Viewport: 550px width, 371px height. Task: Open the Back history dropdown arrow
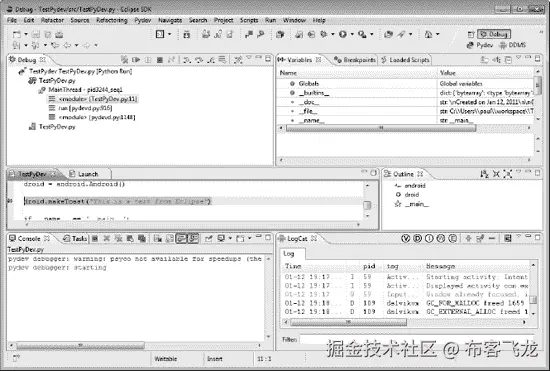76,45
